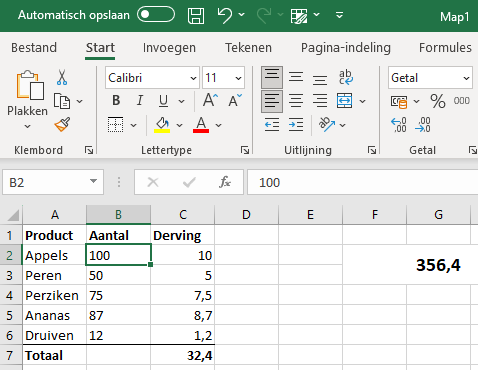The height and width of the screenshot is (370, 478).
Task: Click the Borders icon
Action: coord(116,125)
